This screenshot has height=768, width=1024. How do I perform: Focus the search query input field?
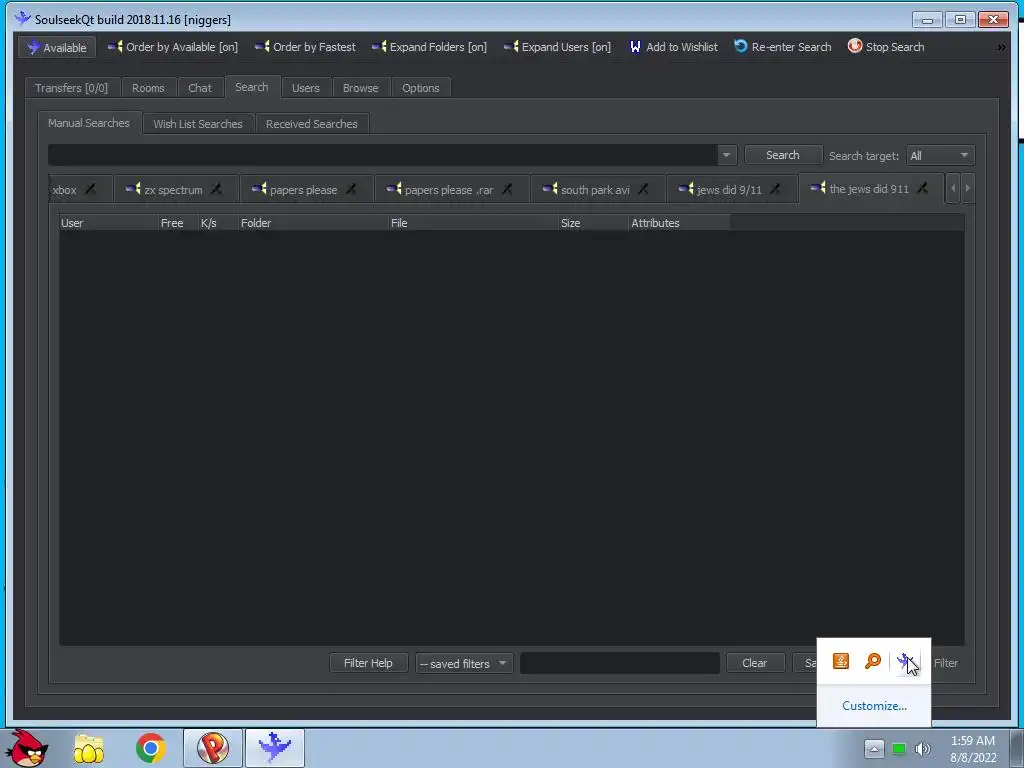pos(383,155)
